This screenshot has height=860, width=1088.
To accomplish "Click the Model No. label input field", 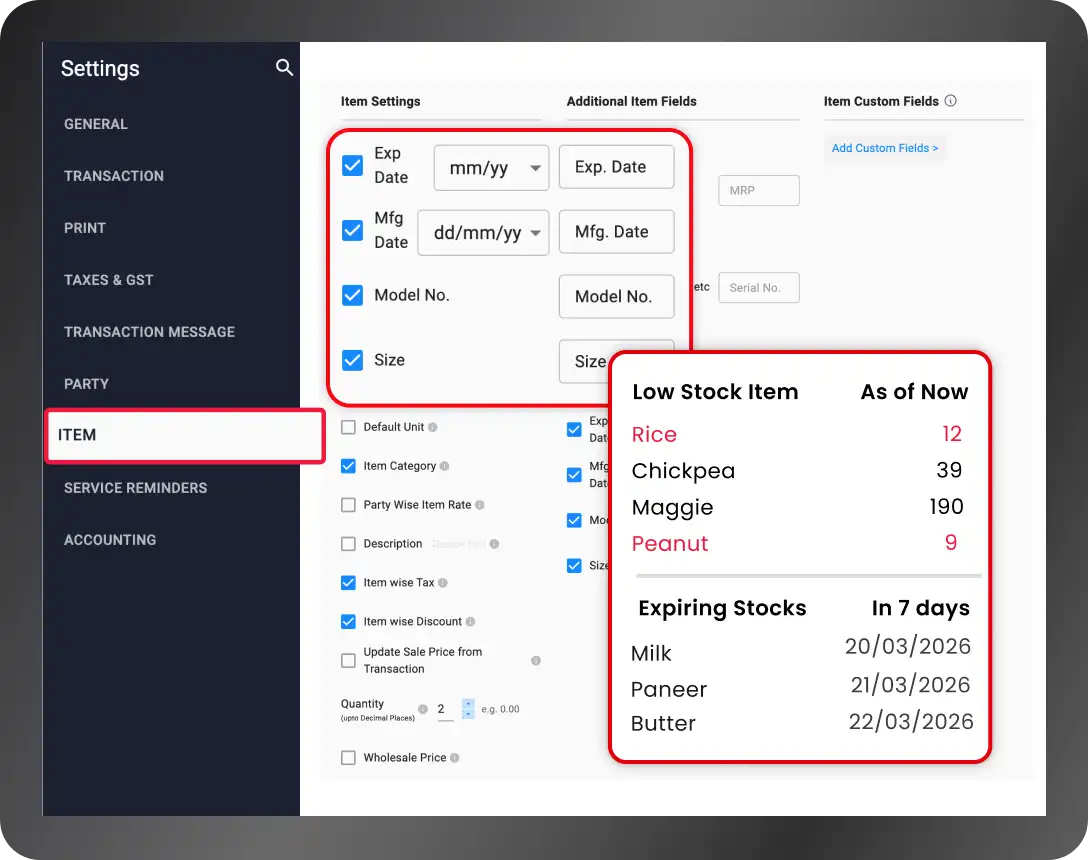I will tap(616, 296).
